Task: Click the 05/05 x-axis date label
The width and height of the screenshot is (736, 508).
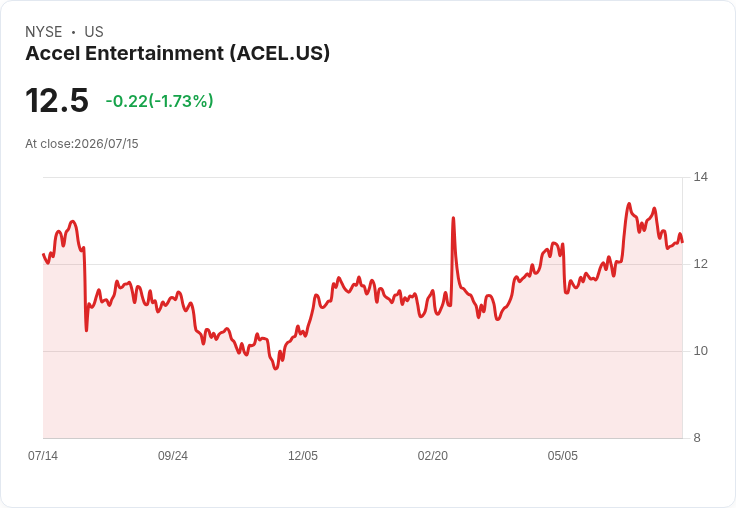Action: [562, 456]
